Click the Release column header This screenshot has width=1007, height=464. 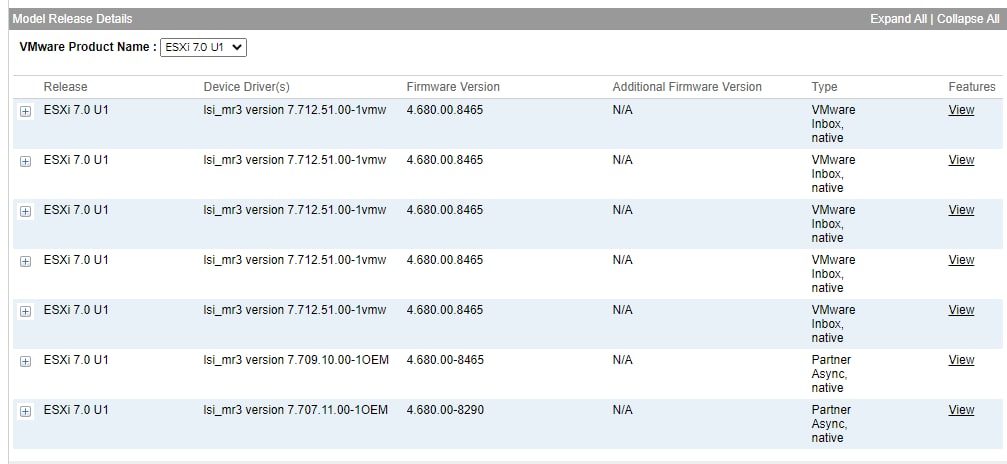pyautogui.click(x=65, y=87)
